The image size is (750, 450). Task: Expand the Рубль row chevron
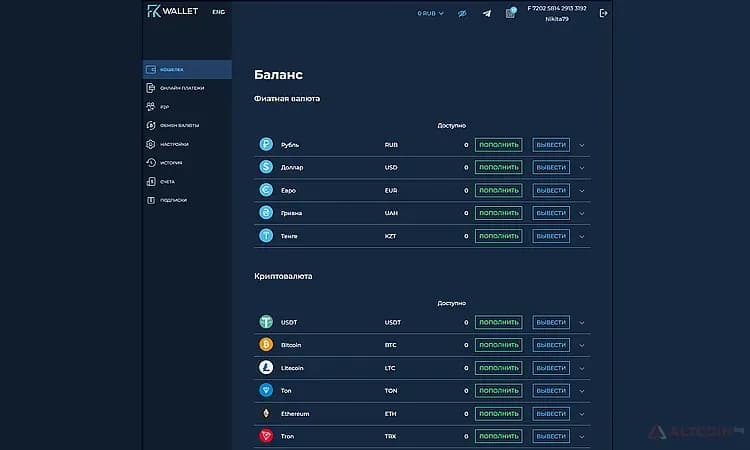click(x=582, y=145)
